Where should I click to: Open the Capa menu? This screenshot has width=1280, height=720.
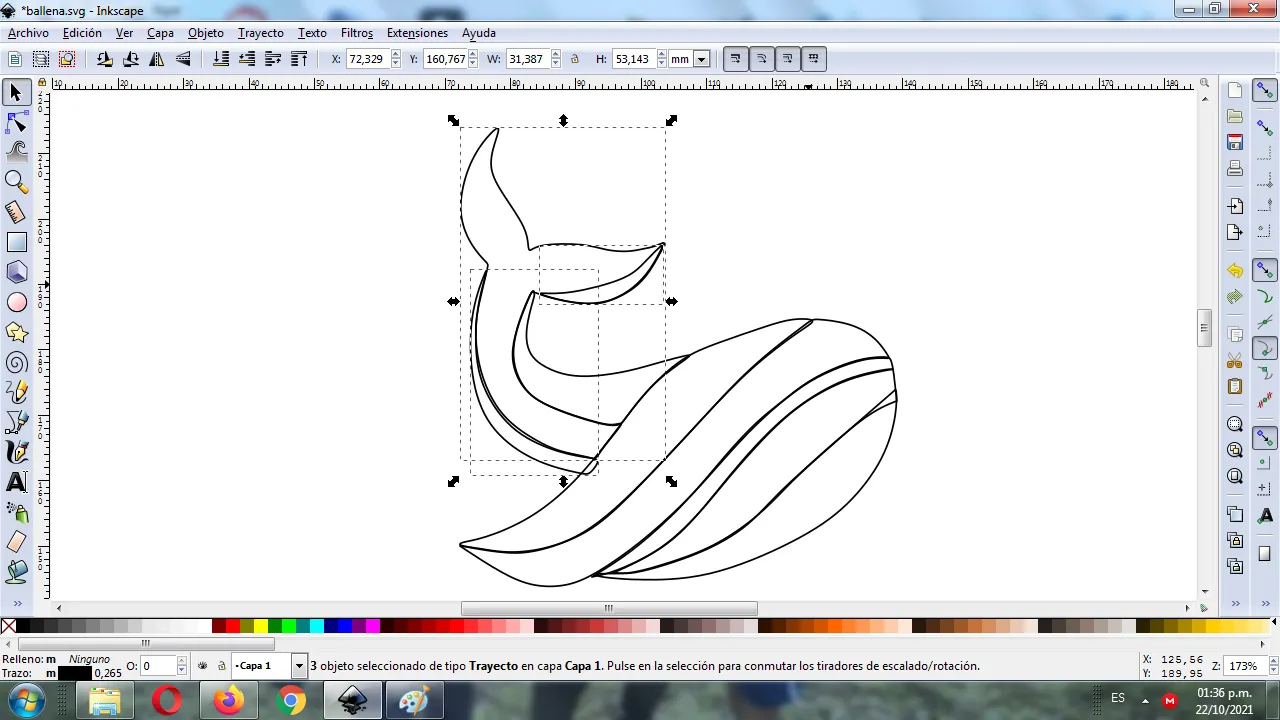pos(160,33)
